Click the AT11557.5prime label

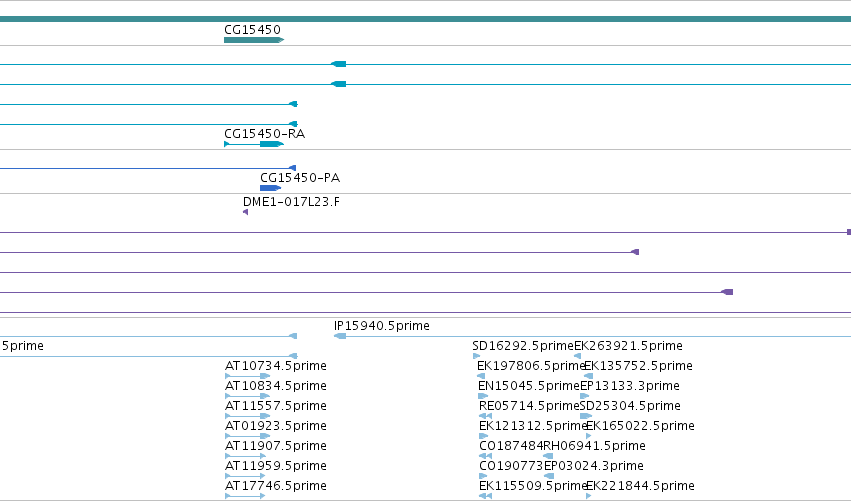(x=276, y=406)
